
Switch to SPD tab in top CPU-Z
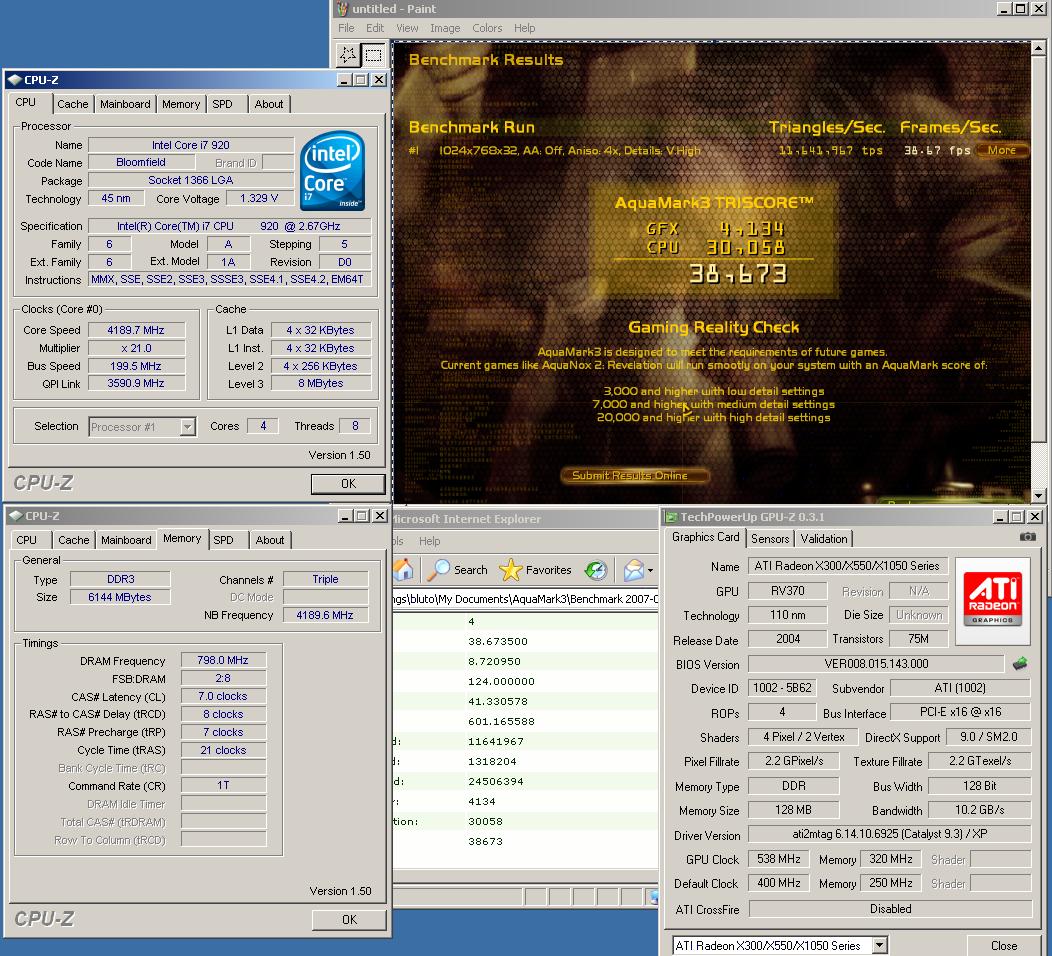[x=223, y=104]
